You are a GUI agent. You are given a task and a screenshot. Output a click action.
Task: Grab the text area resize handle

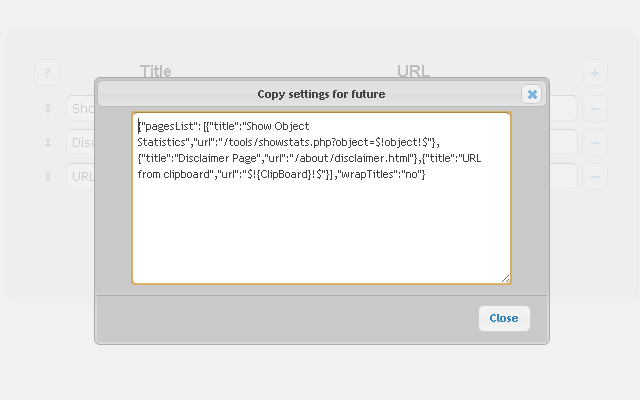[505, 279]
